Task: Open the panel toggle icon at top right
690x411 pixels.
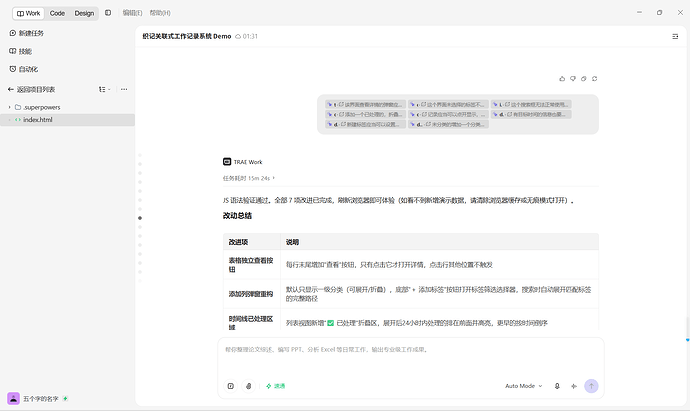Action: click(x=675, y=37)
